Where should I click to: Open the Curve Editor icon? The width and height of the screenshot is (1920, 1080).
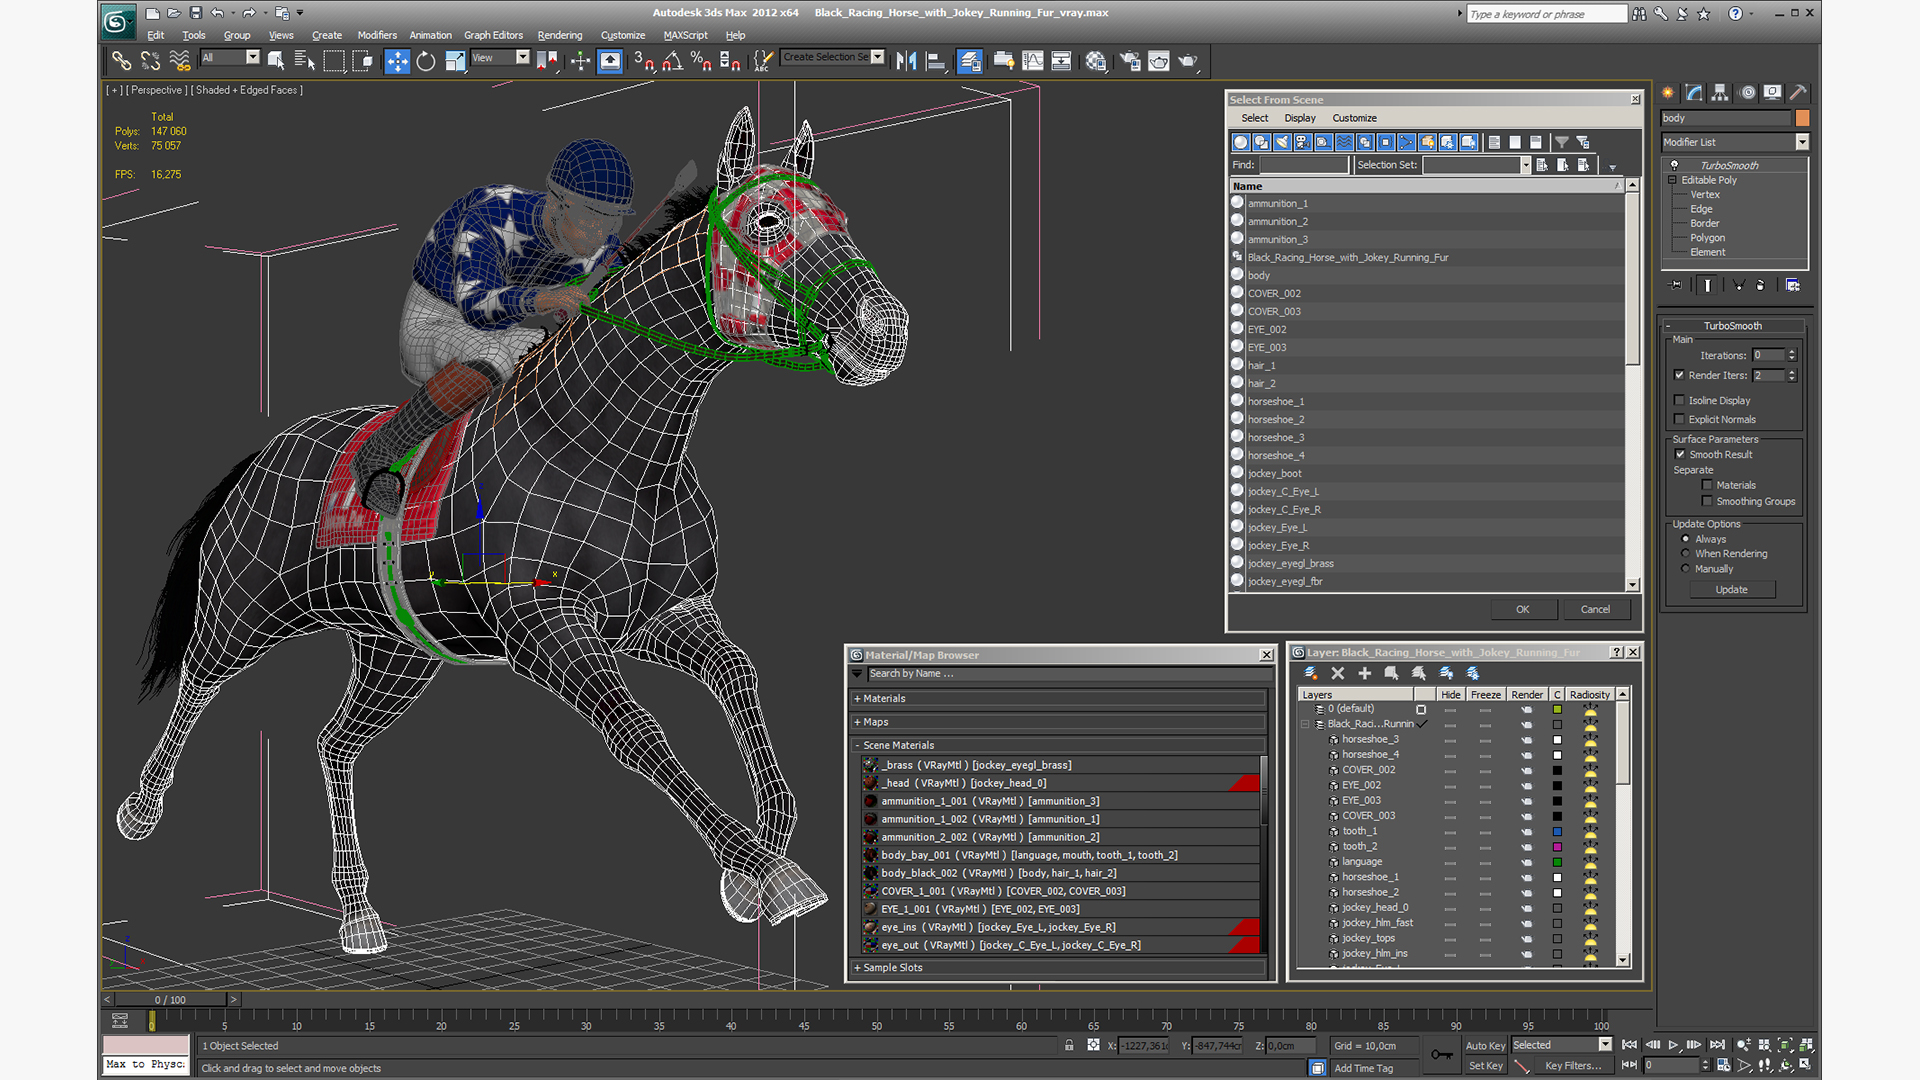(x=1032, y=61)
